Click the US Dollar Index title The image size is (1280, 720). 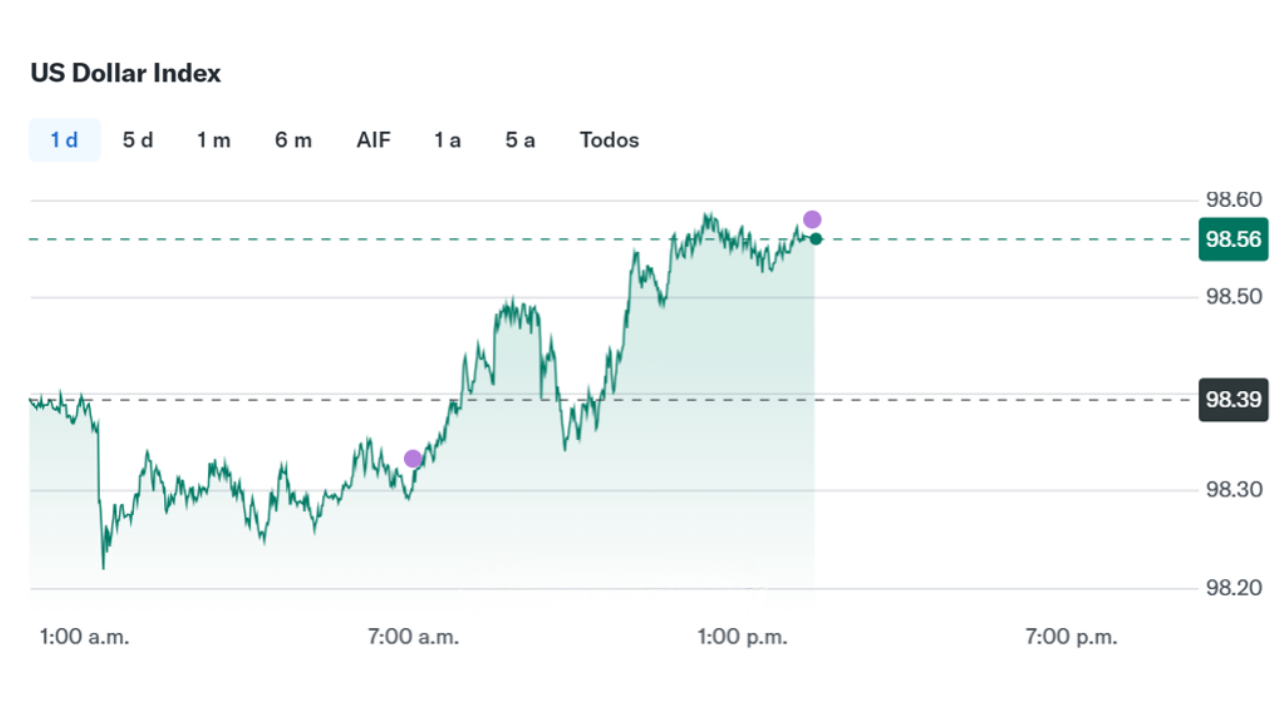[x=126, y=73]
